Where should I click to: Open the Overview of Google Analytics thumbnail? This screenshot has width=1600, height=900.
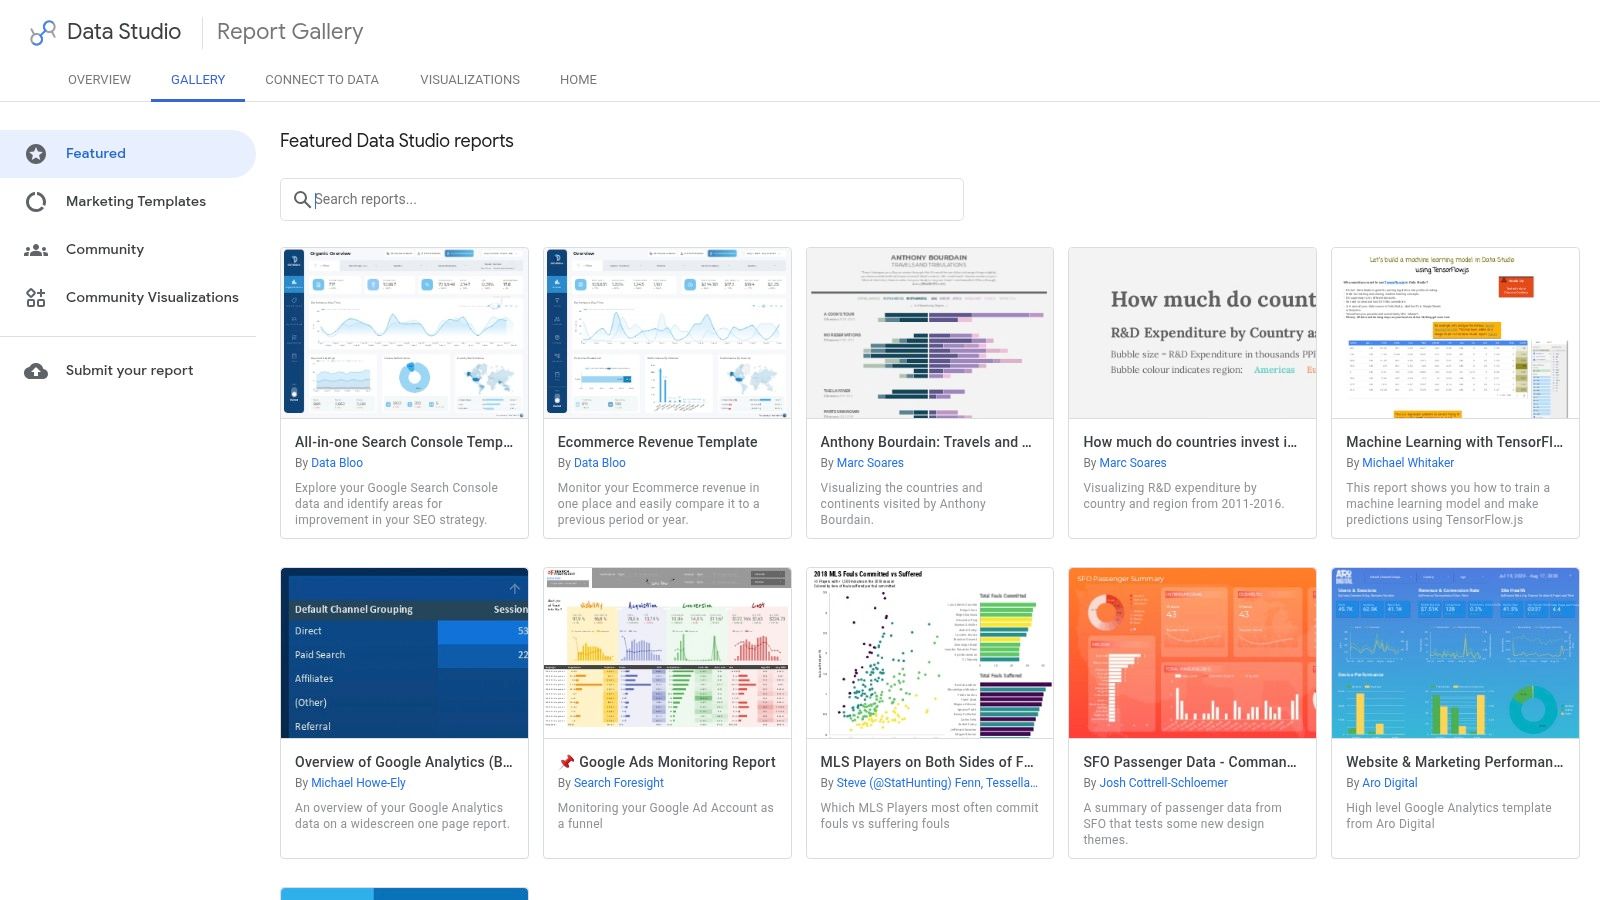pos(404,653)
